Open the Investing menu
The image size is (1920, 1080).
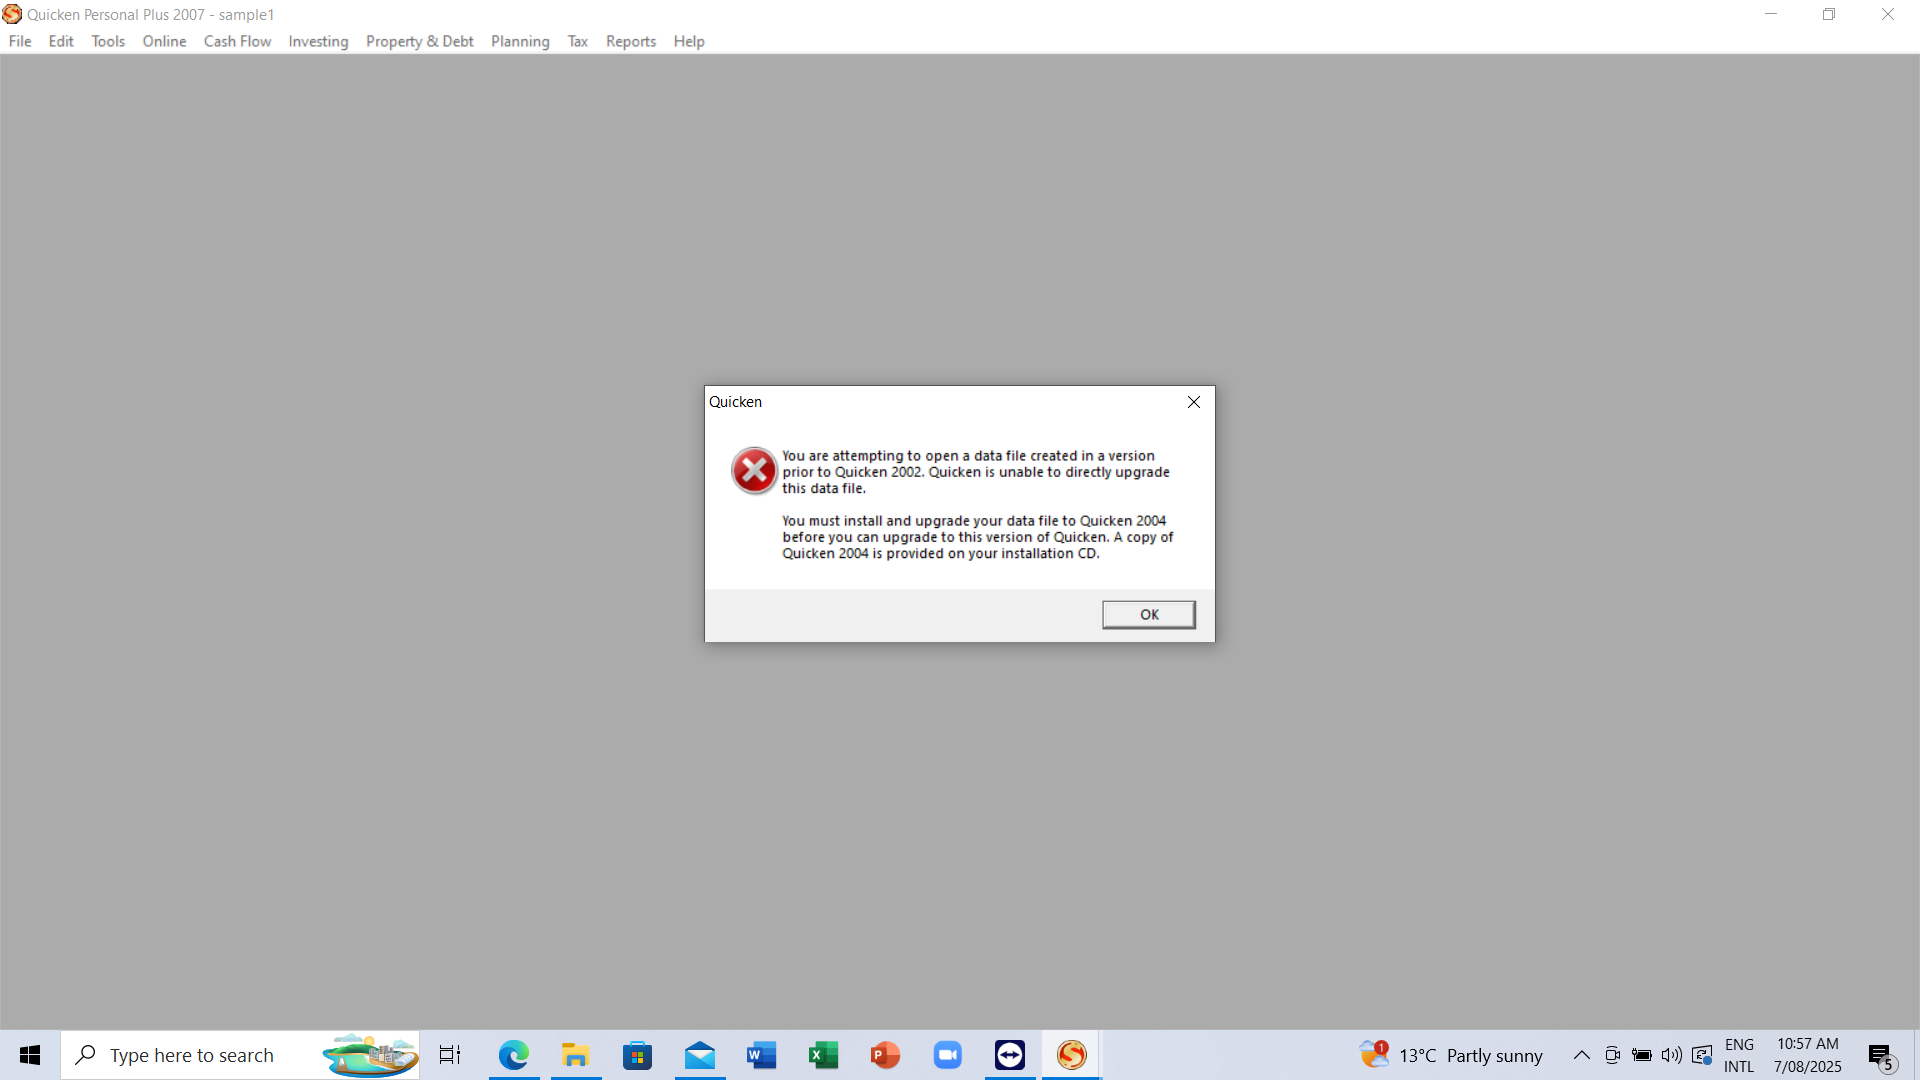(x=318, y=41)
